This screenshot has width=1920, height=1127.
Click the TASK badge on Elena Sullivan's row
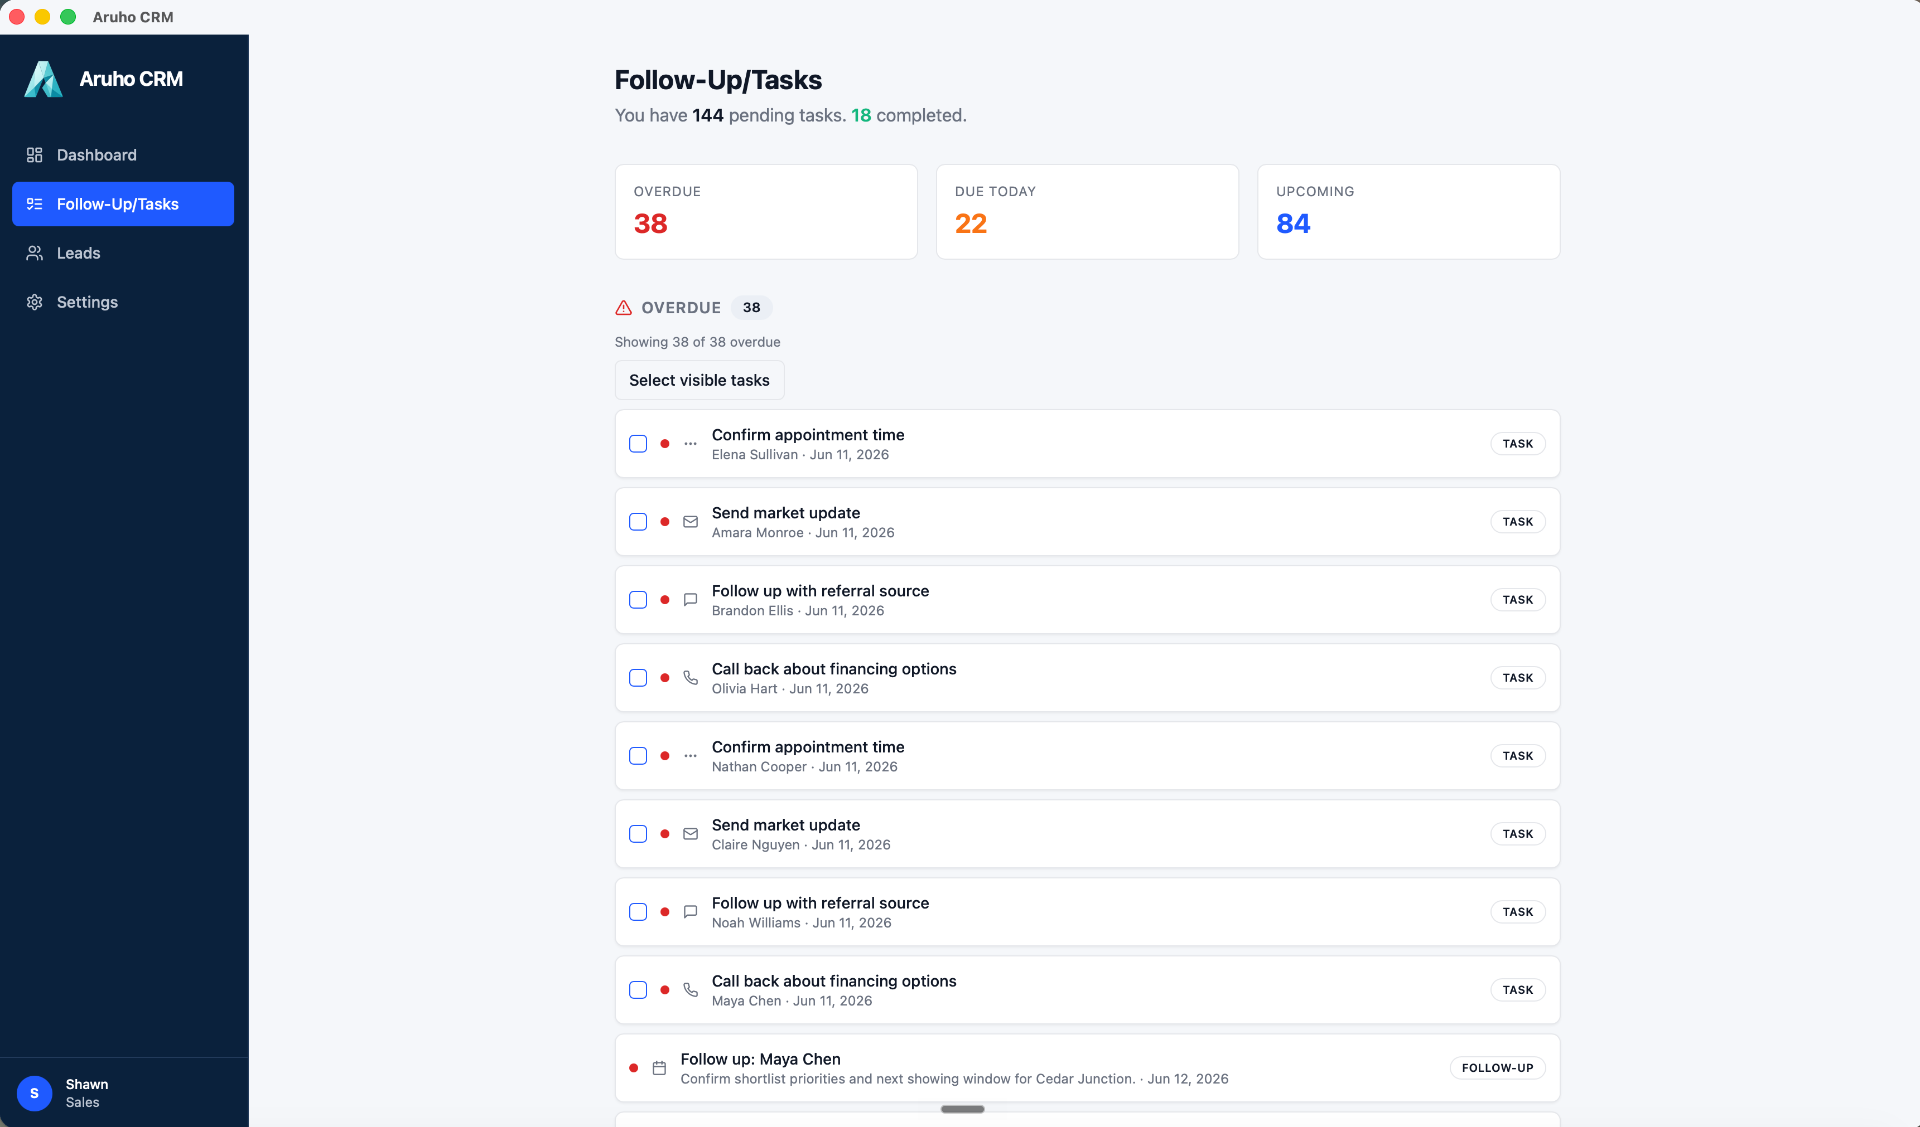[1517, 444]
